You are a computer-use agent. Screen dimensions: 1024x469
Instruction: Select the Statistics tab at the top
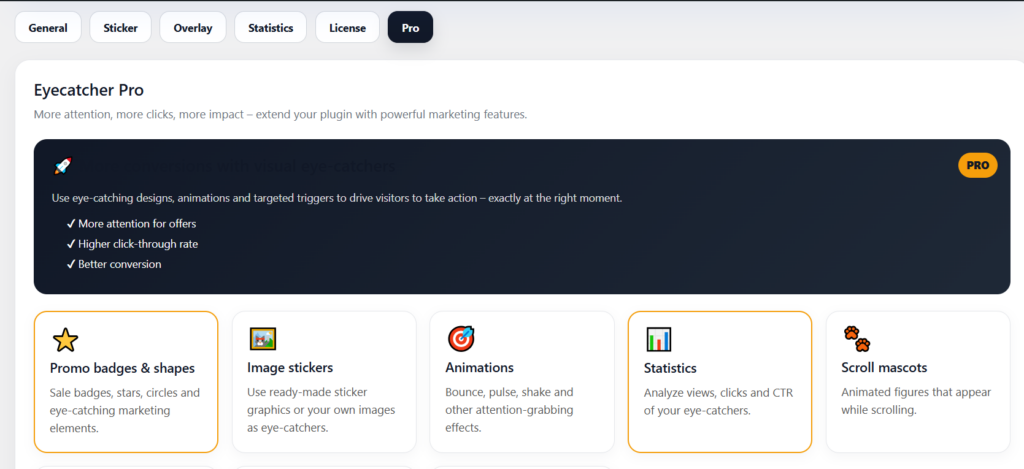pyautogui.click(x=271, y=28)
